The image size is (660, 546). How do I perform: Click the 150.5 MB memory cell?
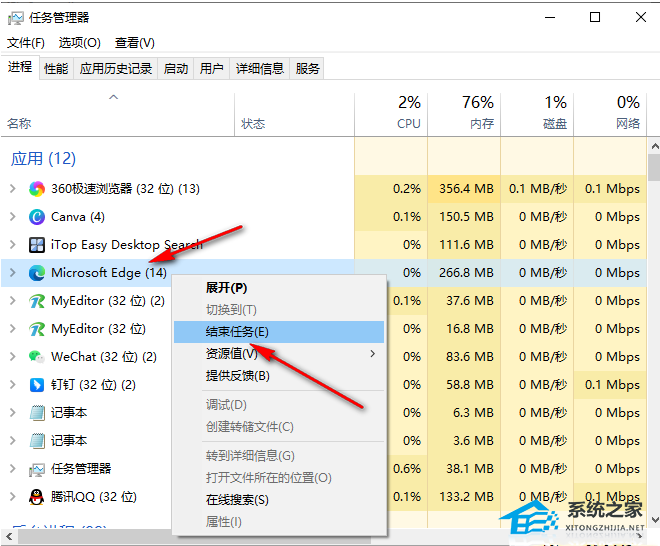pyautogui.click(x=466, y=217)
